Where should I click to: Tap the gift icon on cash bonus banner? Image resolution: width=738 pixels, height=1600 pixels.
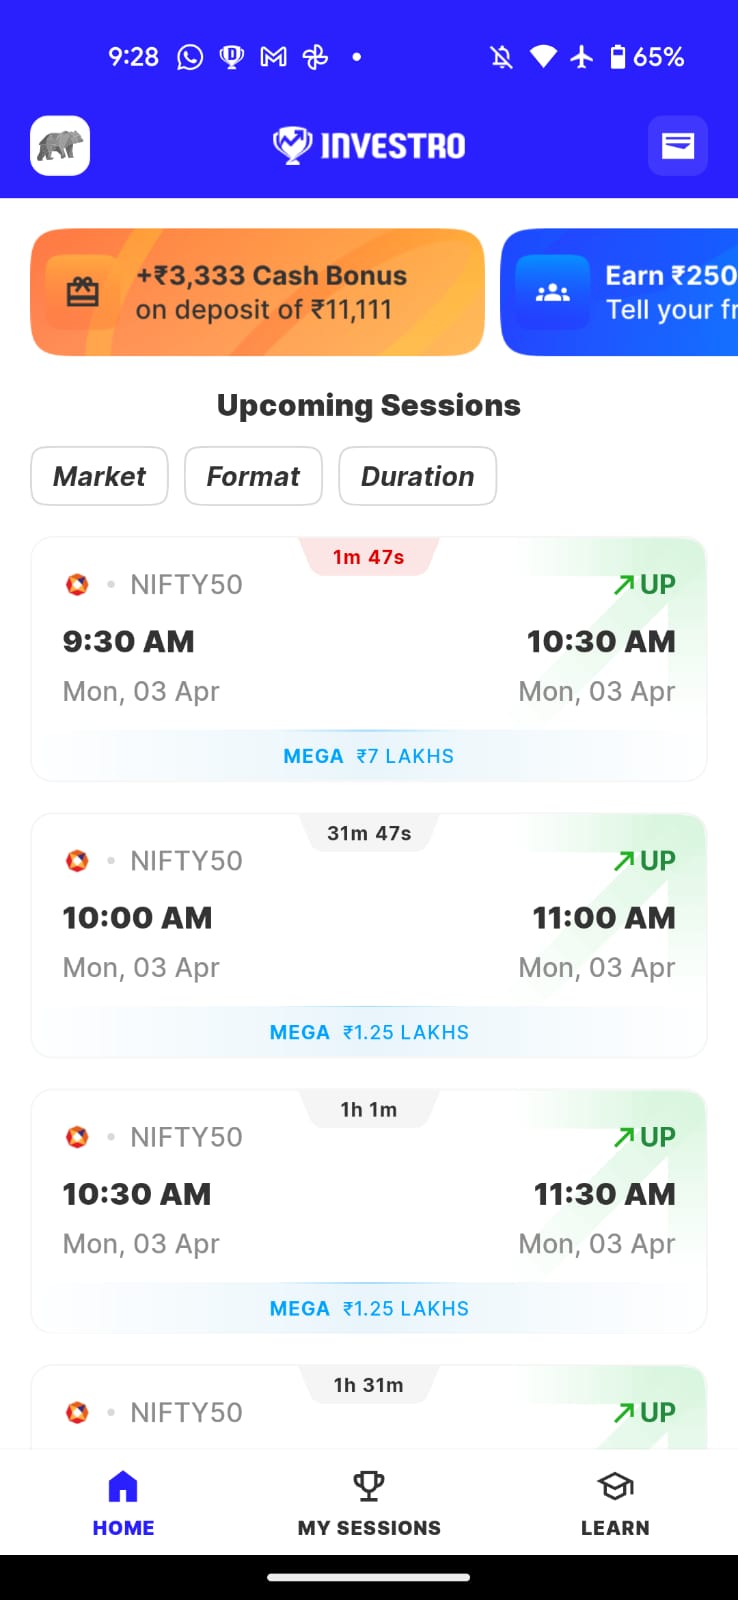coord(83,292)
